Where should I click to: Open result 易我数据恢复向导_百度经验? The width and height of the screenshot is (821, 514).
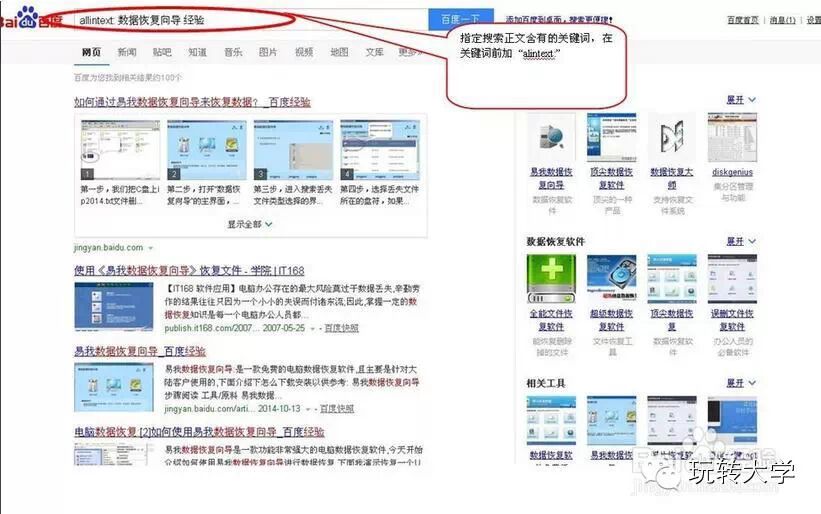[140, 351]
